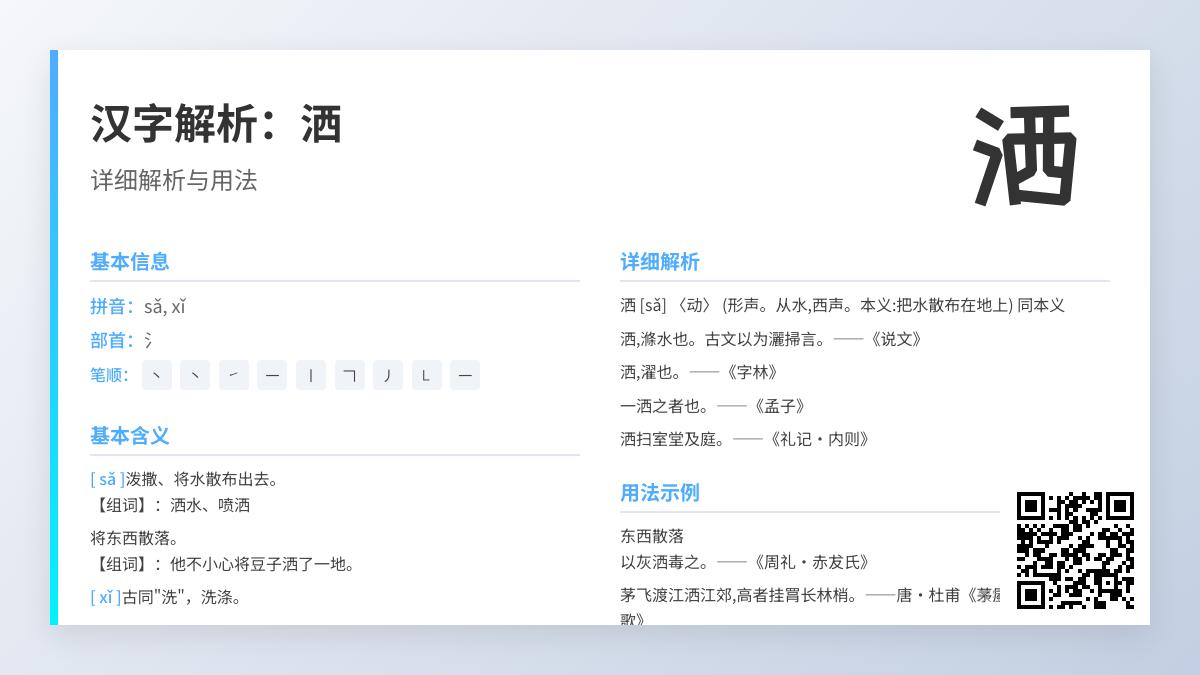Click the first dot stroke box in 笔顺
The image size is (1200, 675).
[x=157, y=375]
